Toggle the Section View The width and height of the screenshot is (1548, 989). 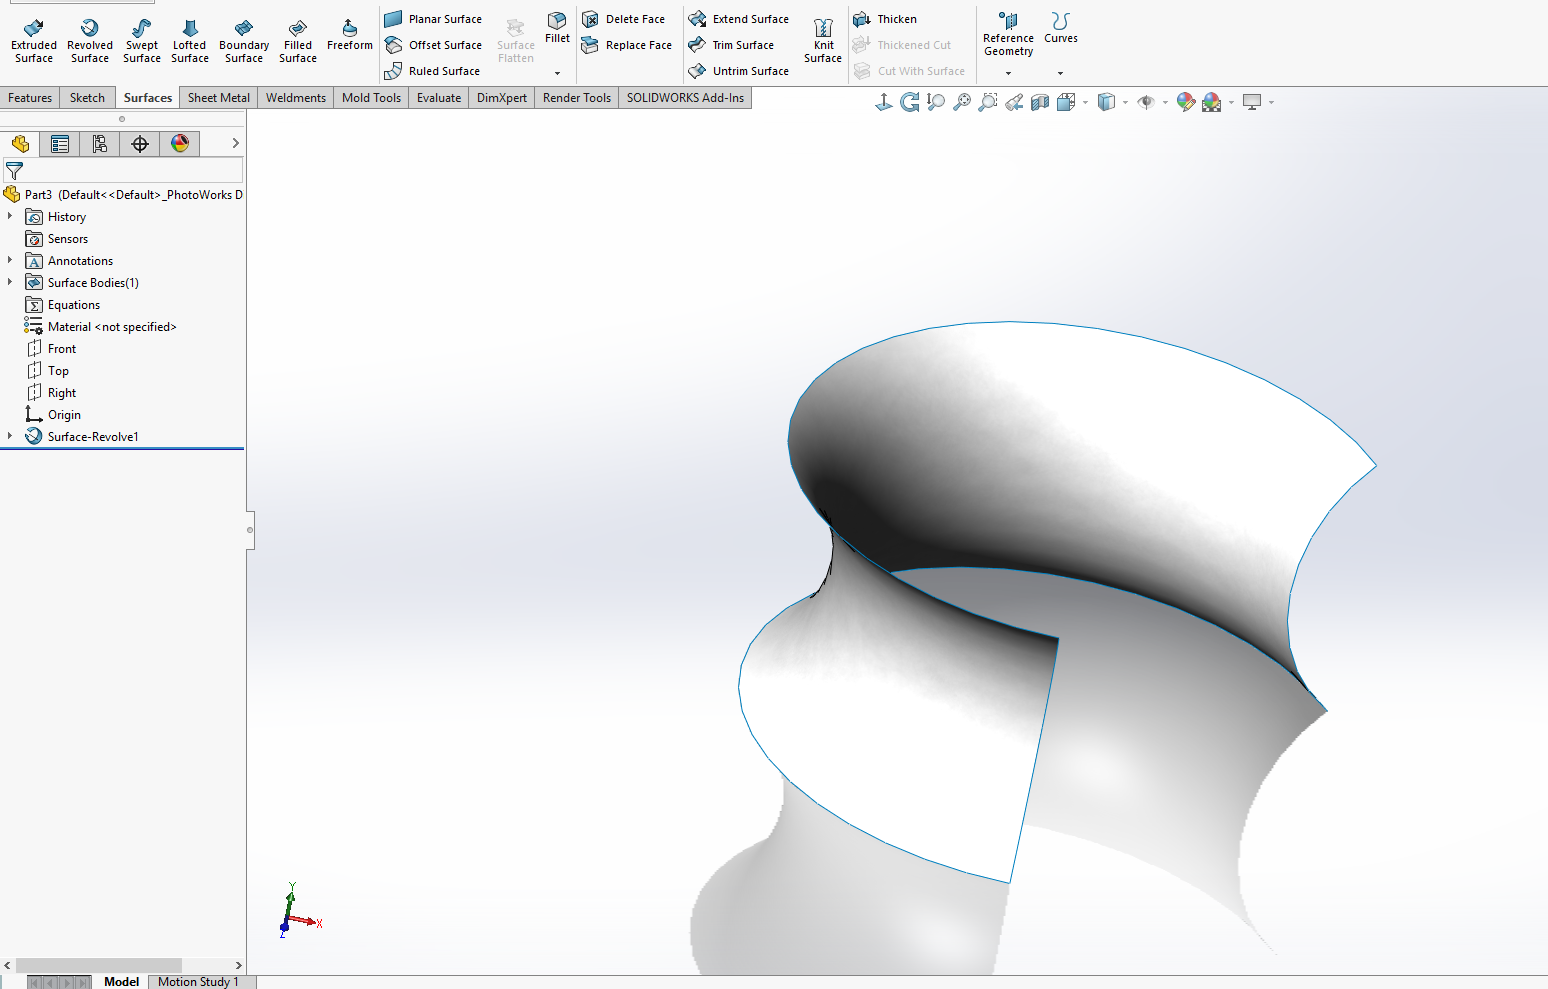pyautogui.click(x=1039, y=102)
